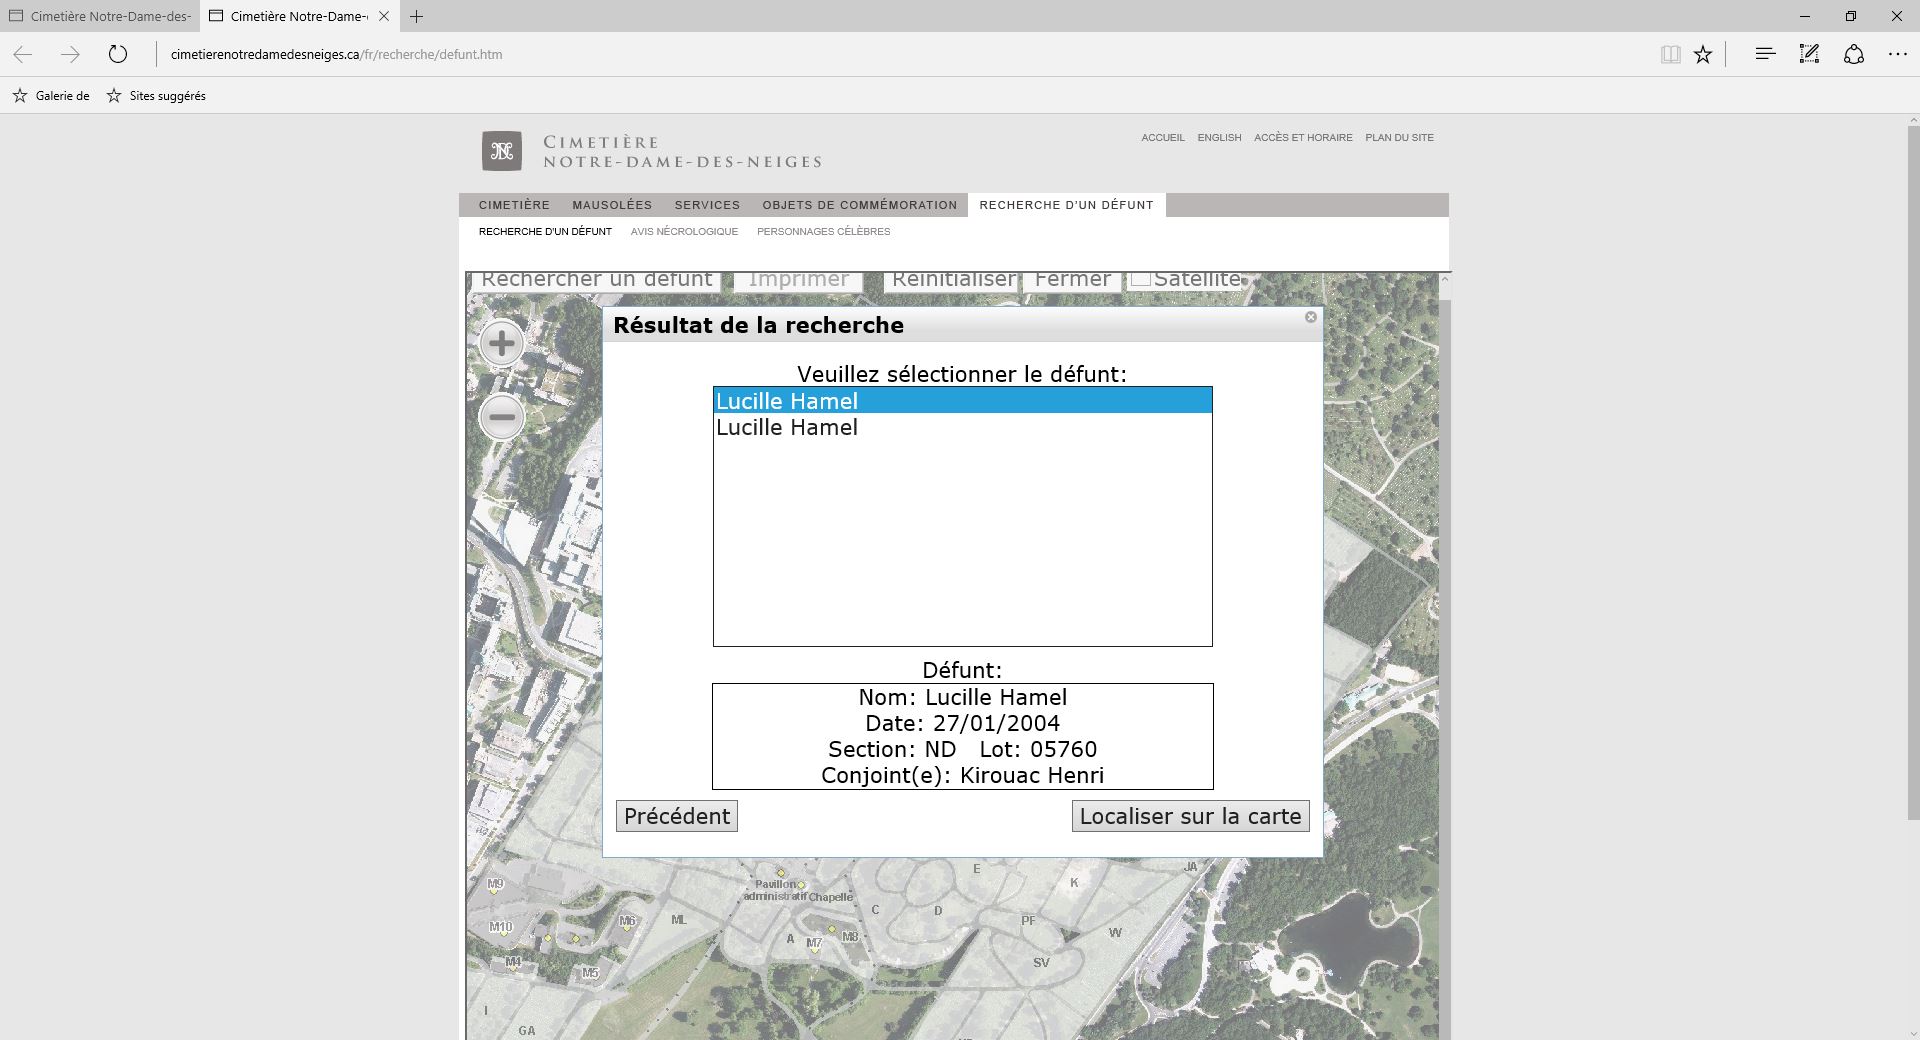Open Objets de commémoration menu
The width and height of the screenshot is (1920, 1040).
tap(860, 205)
